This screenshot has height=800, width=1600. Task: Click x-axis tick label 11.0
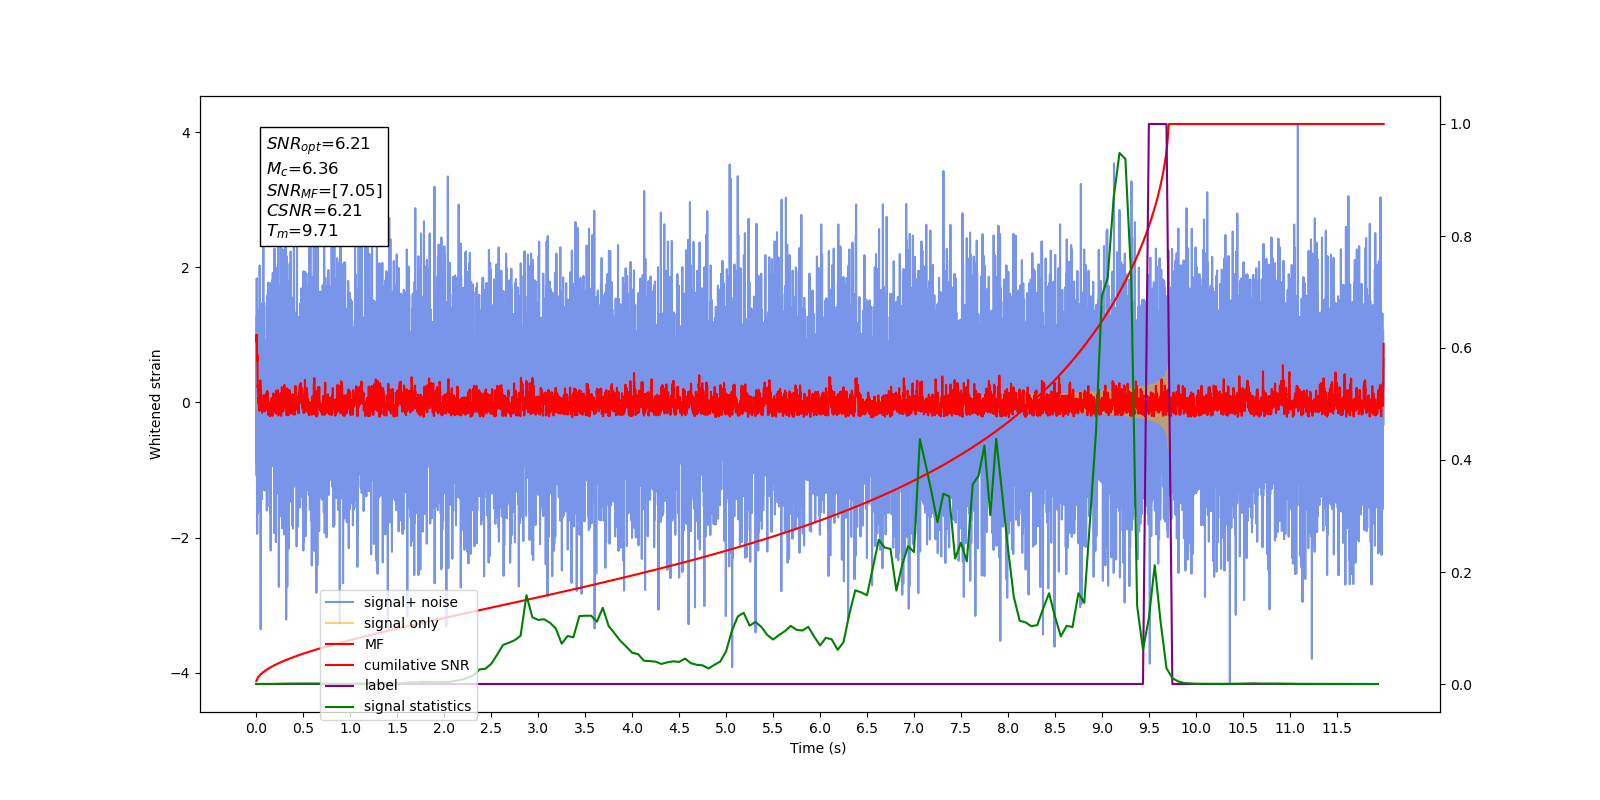pyautogui.click(x=1290, y=728)
